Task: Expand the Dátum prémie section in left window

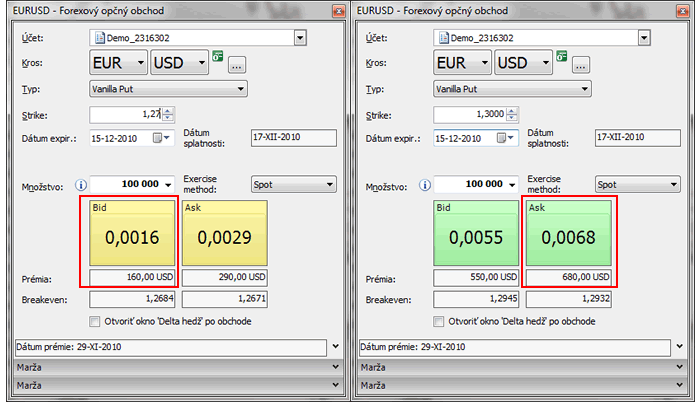Action: 336,346
